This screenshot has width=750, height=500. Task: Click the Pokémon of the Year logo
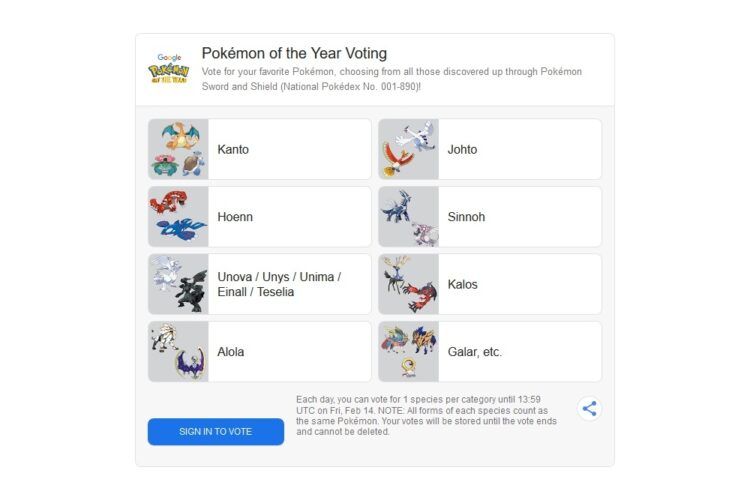point(168,69)
